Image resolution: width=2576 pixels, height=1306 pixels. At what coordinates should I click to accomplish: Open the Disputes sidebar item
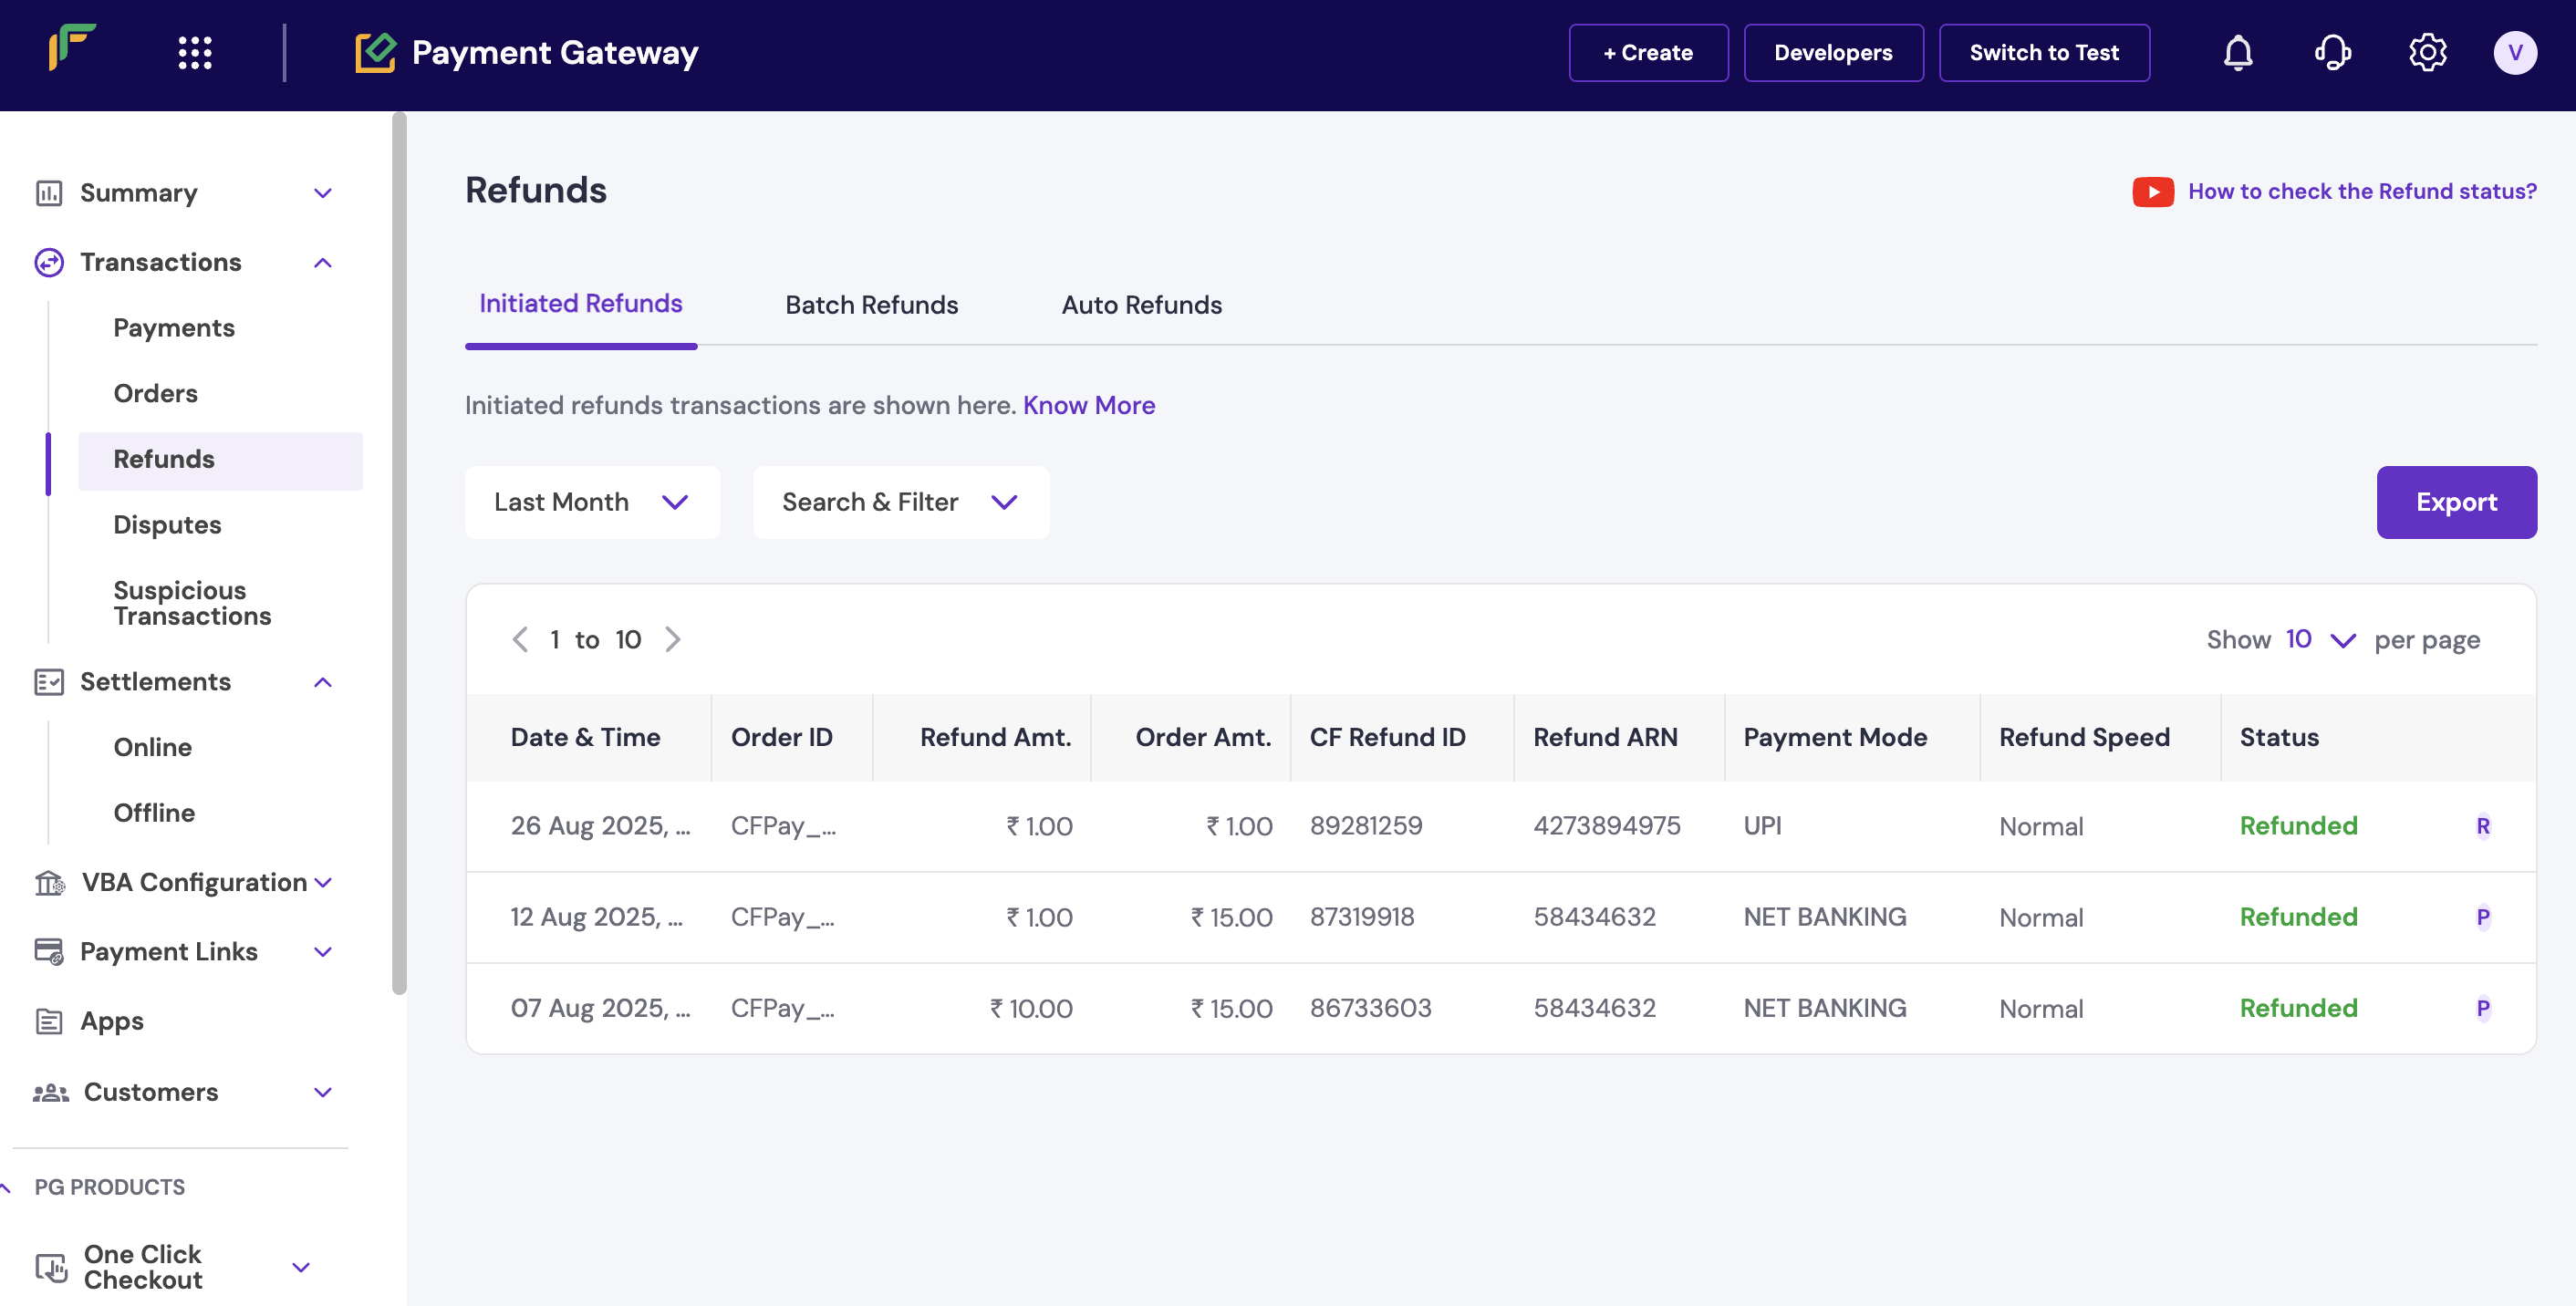pos(167,525)
